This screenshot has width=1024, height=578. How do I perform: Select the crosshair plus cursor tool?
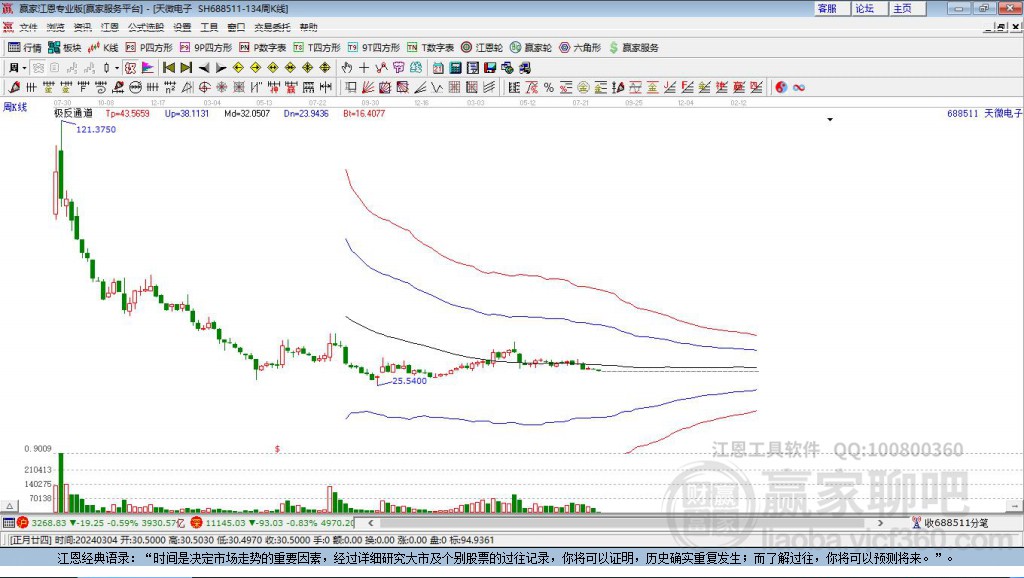pos(364,67)
